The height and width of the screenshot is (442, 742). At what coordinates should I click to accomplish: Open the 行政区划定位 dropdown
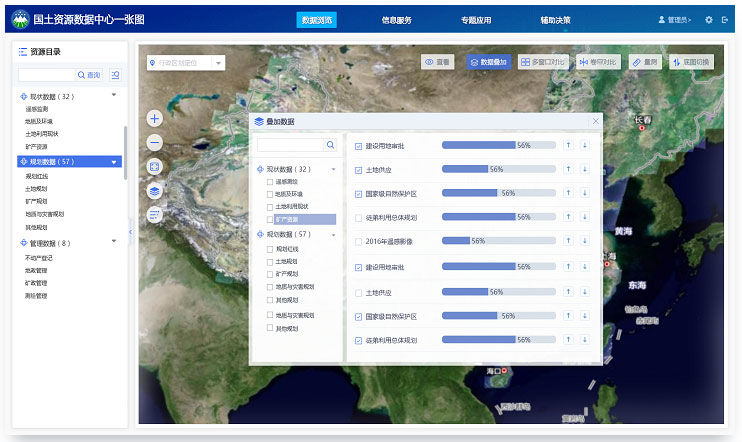(x=185, y=63)
